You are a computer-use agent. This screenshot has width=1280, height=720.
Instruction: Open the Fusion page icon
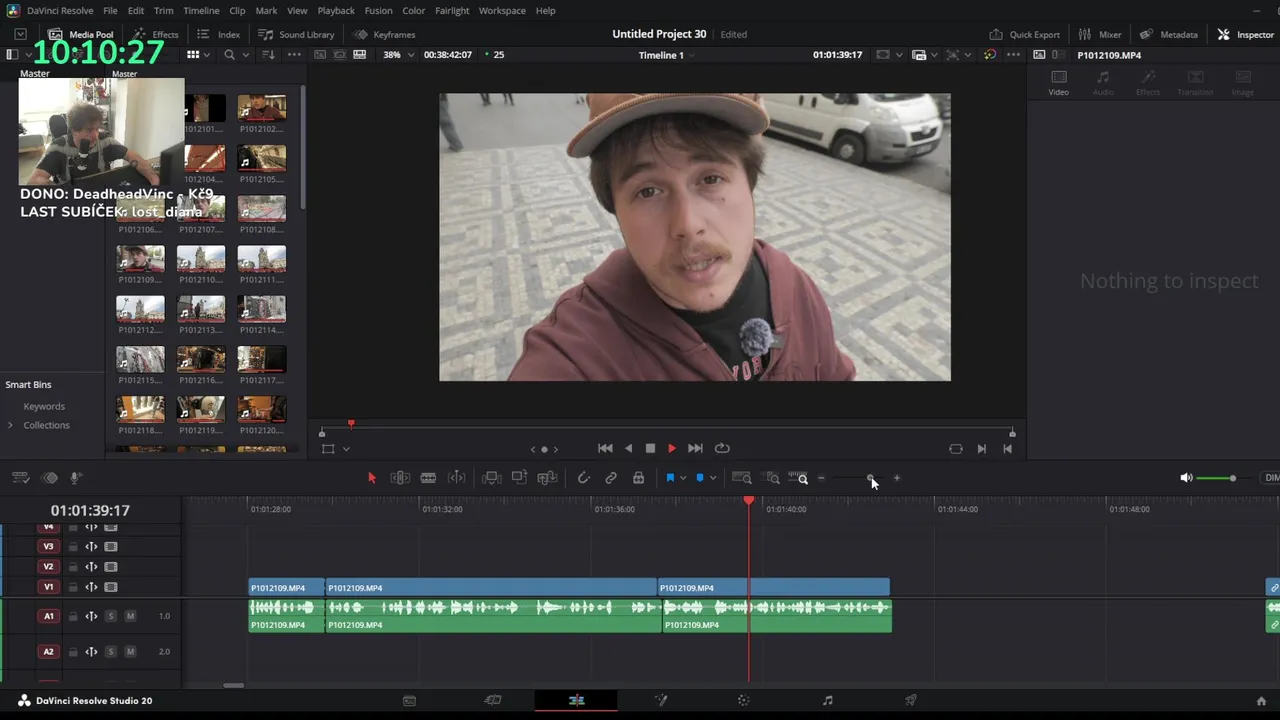(x=660, y=701)
